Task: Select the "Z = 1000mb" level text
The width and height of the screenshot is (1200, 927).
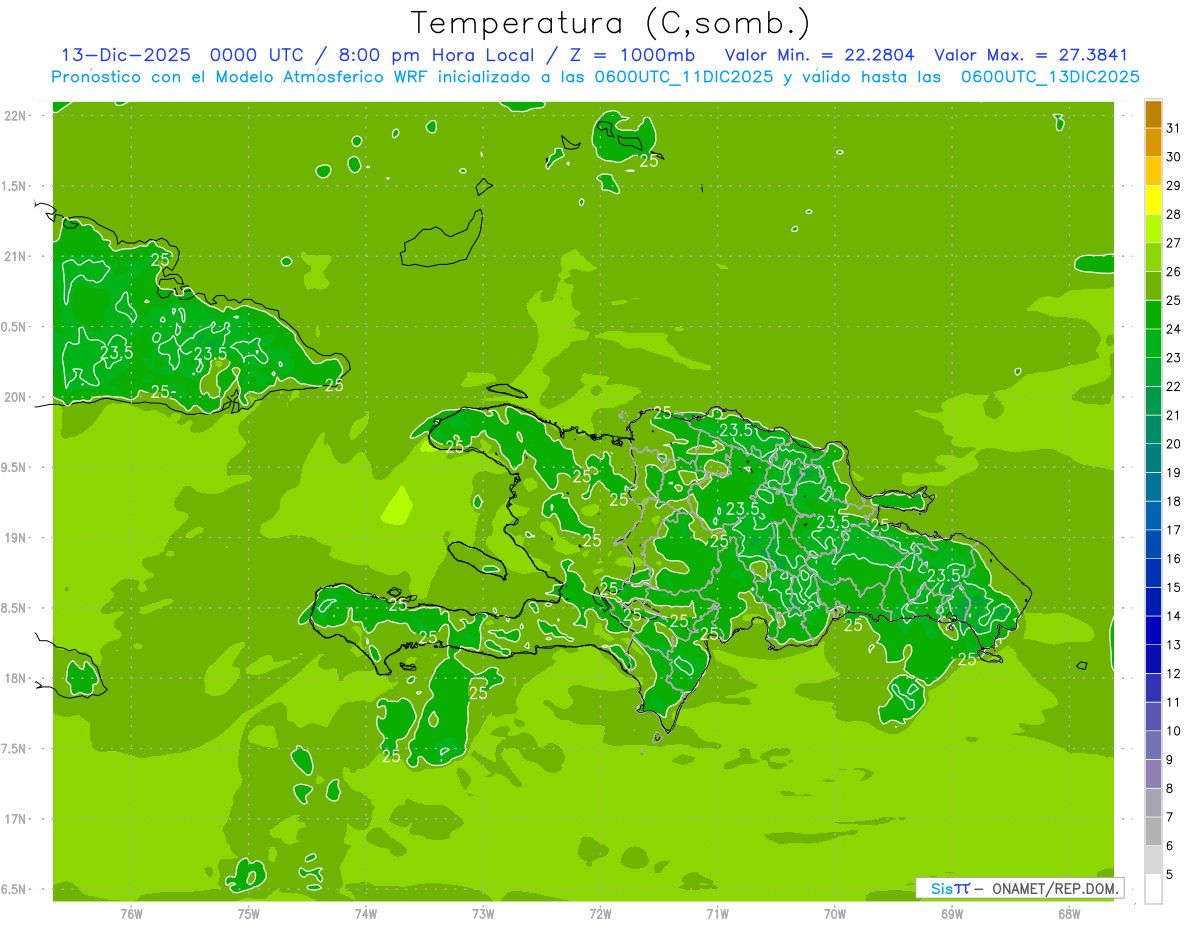Action: pyautogui.click(x=632, y=55)
